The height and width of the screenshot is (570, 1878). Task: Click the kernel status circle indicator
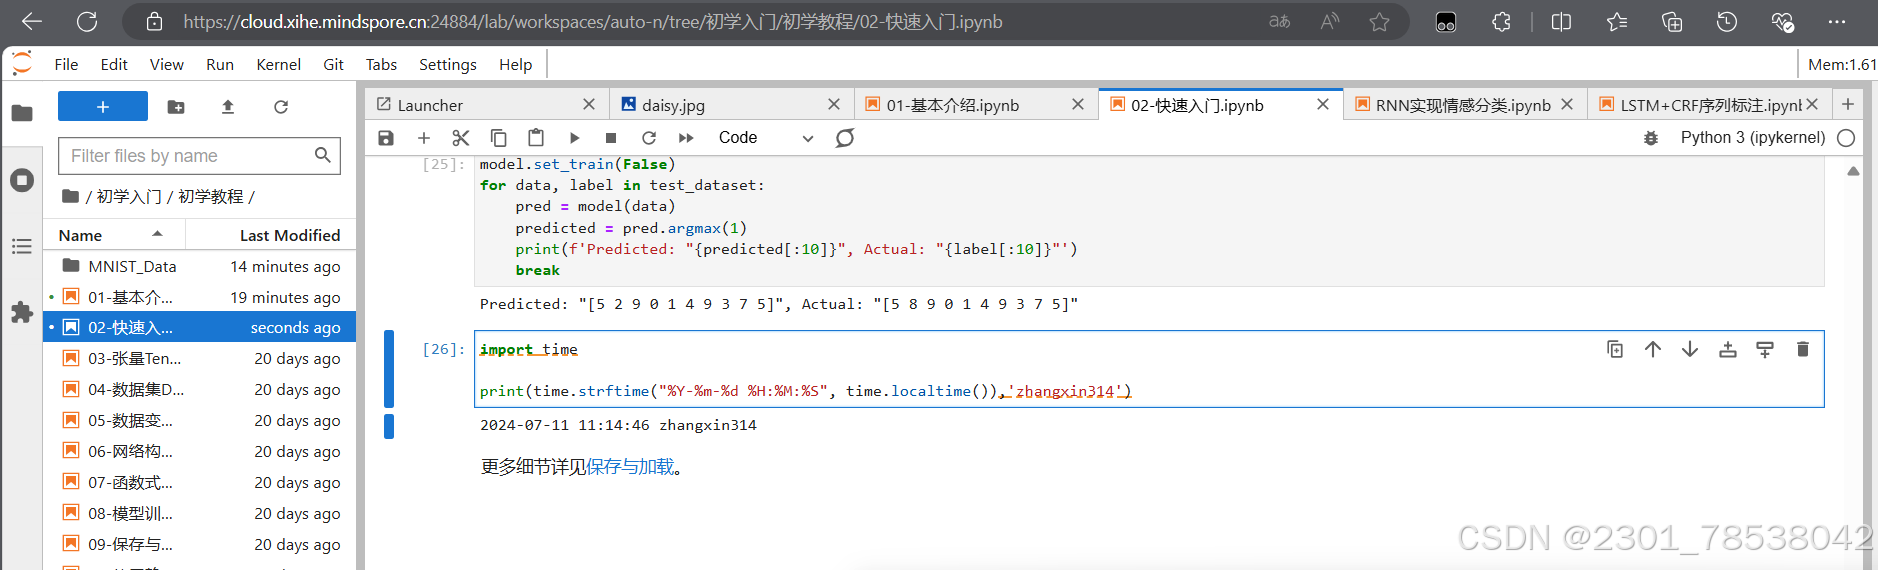[x=1847, y=138]
